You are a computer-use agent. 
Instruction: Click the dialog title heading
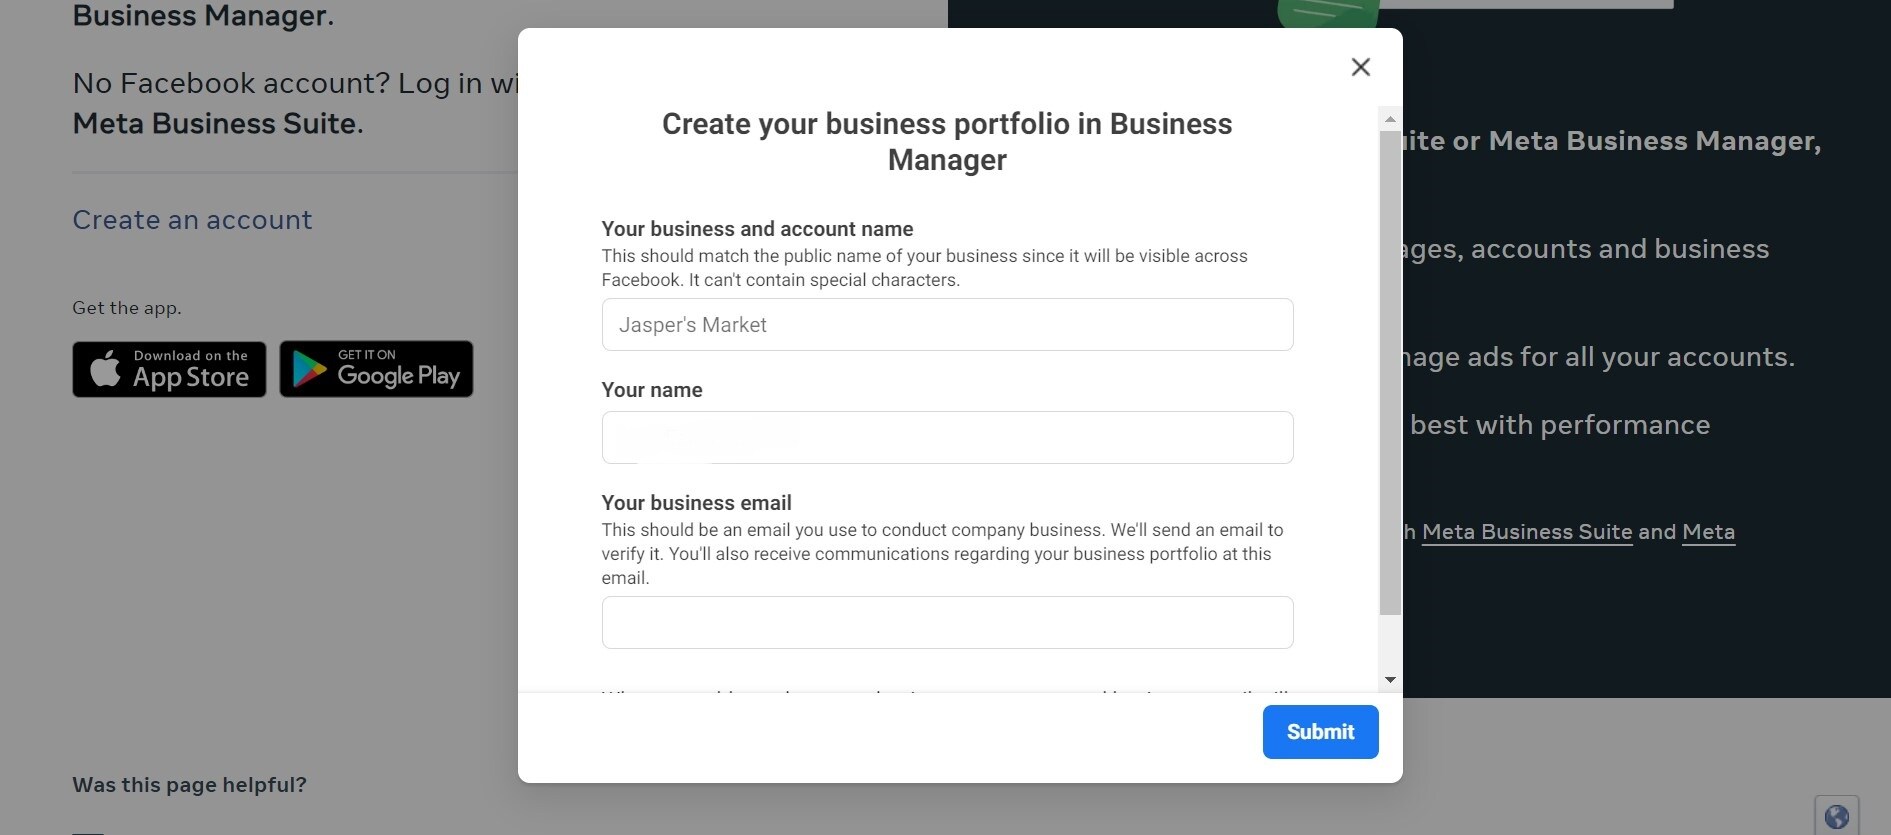coord(947,142)
